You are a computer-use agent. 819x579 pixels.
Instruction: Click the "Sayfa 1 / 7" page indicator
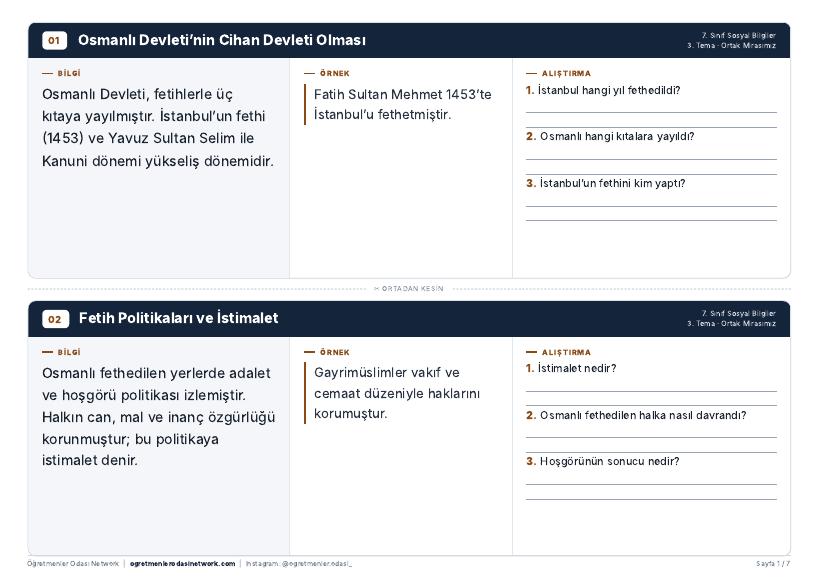[x=773, y=564]
